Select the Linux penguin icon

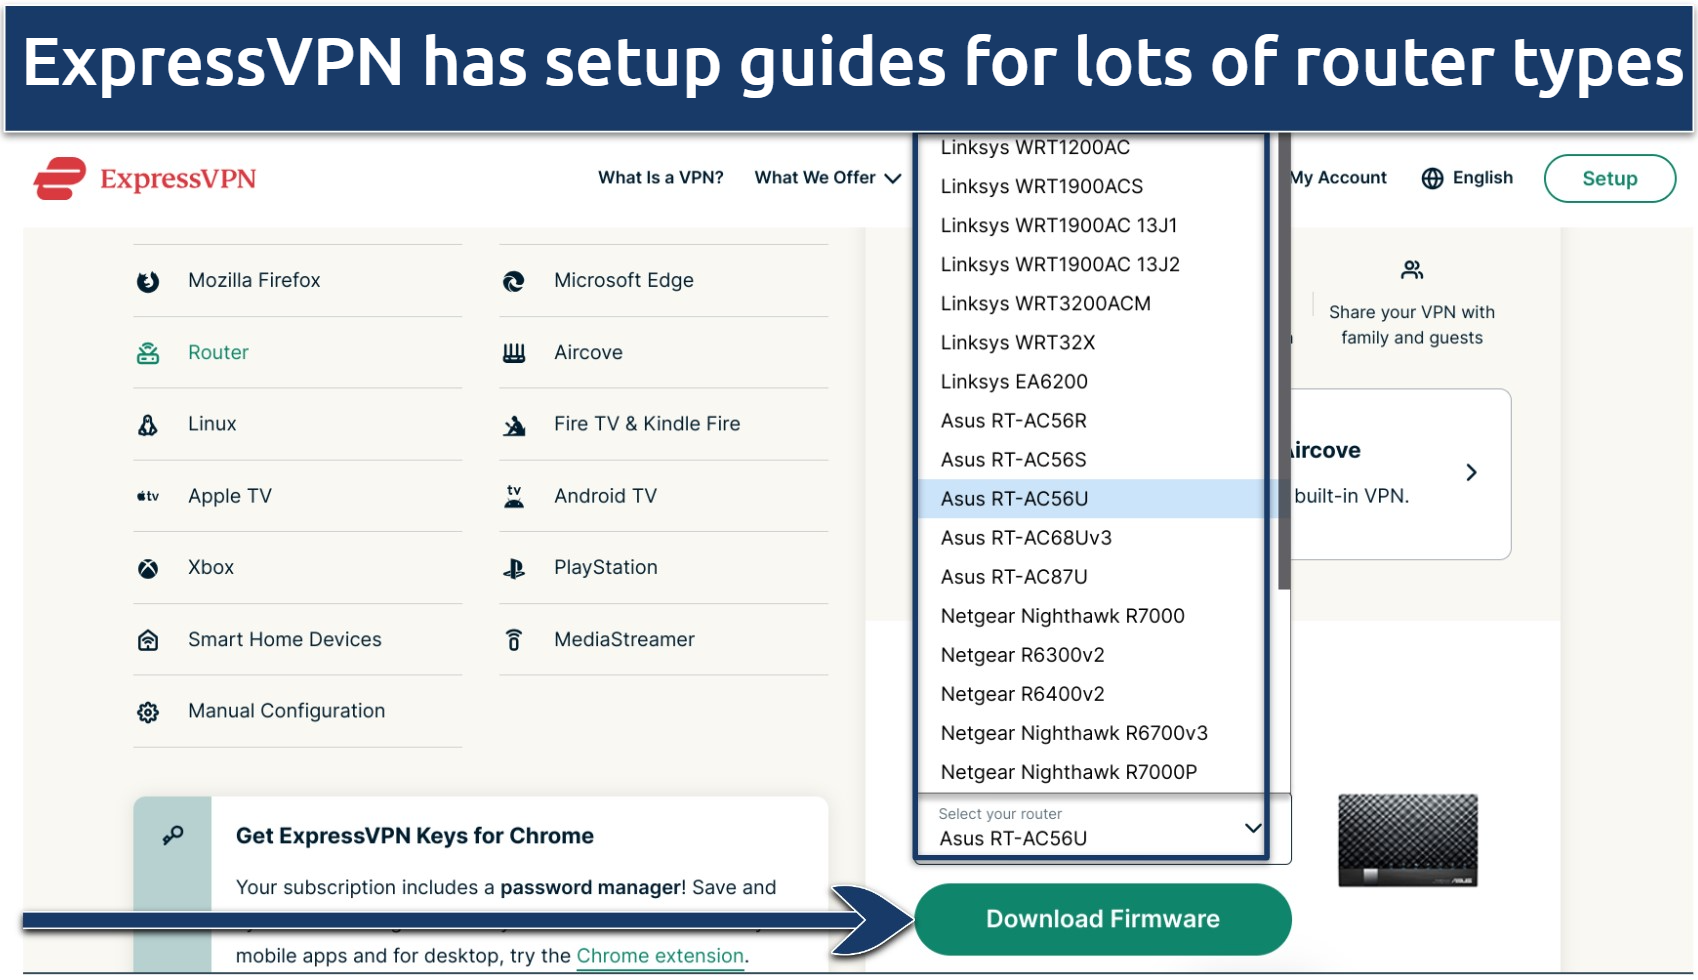click(147, 423)
